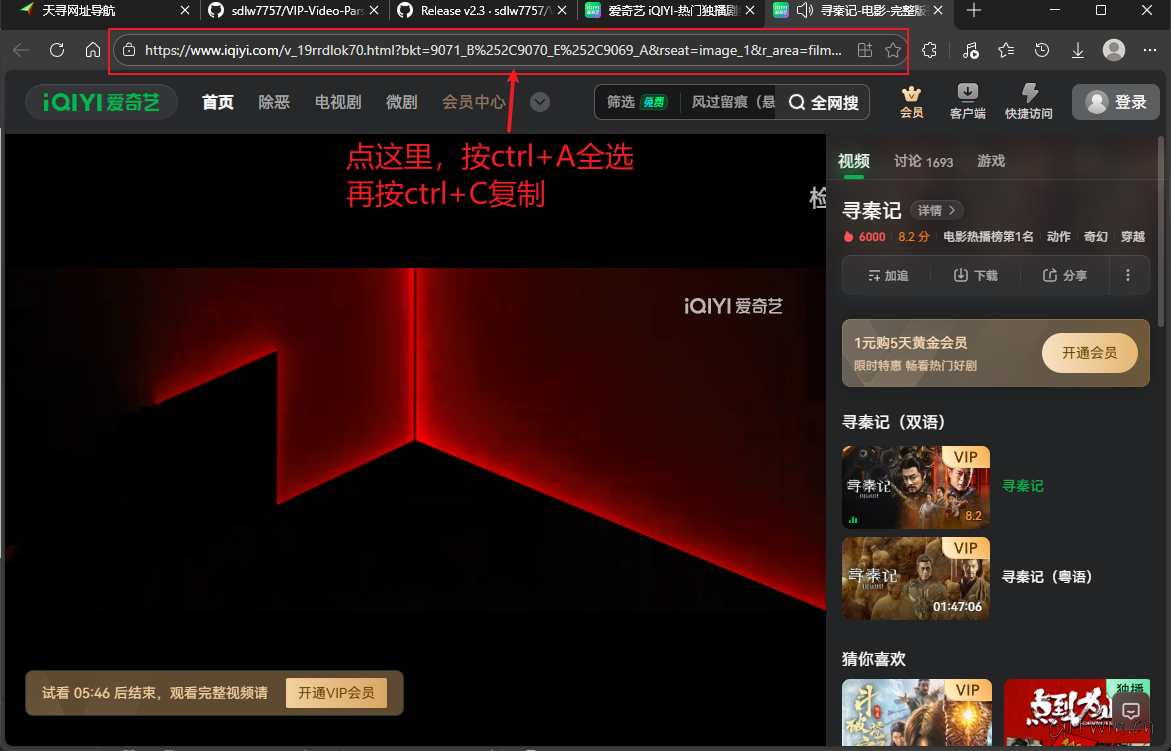1171x751 pixels.
Task: Click the 奇幻 genre tag
Action: tap(1096, 237)
